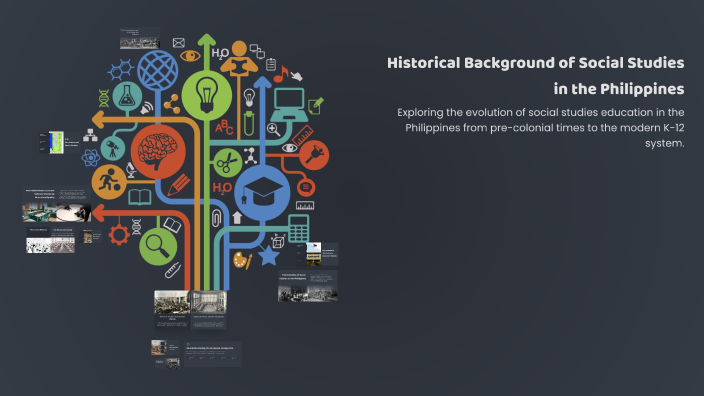Screen dimensions: 704x396
Task: Click the orange person reading icon
Action: [x=239, y=58]
